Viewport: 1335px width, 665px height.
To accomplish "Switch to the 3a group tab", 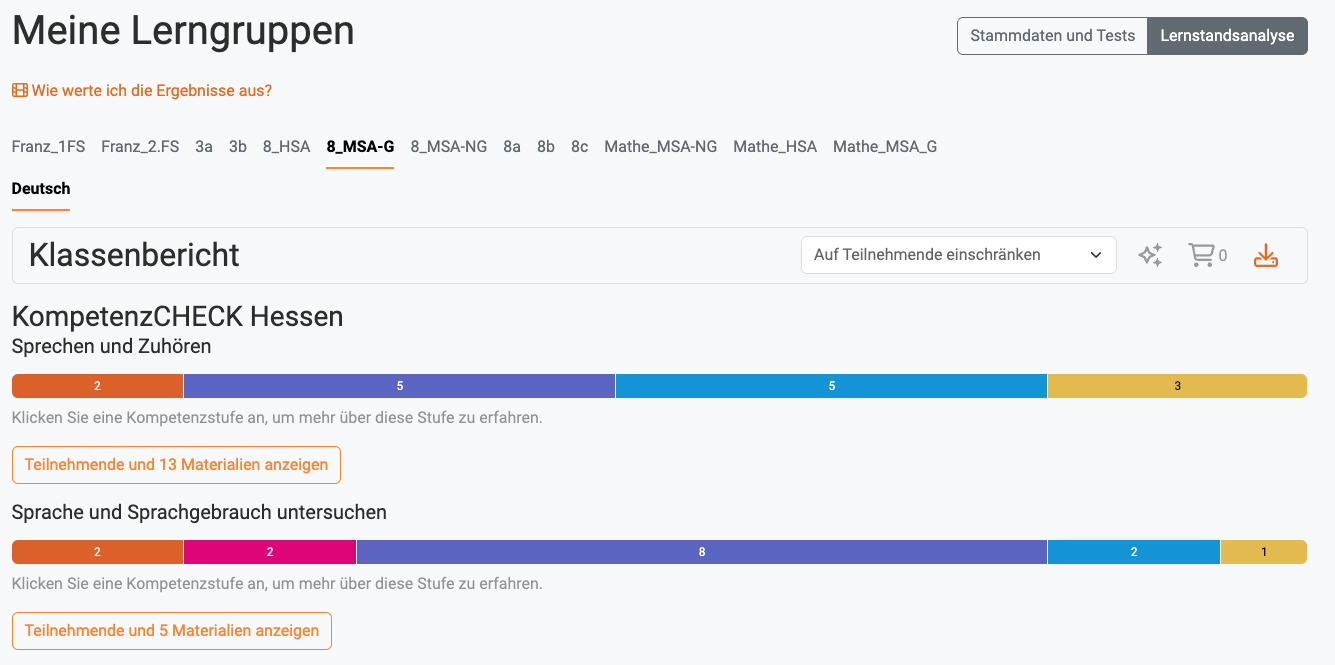I will click(x=204, y=147).
